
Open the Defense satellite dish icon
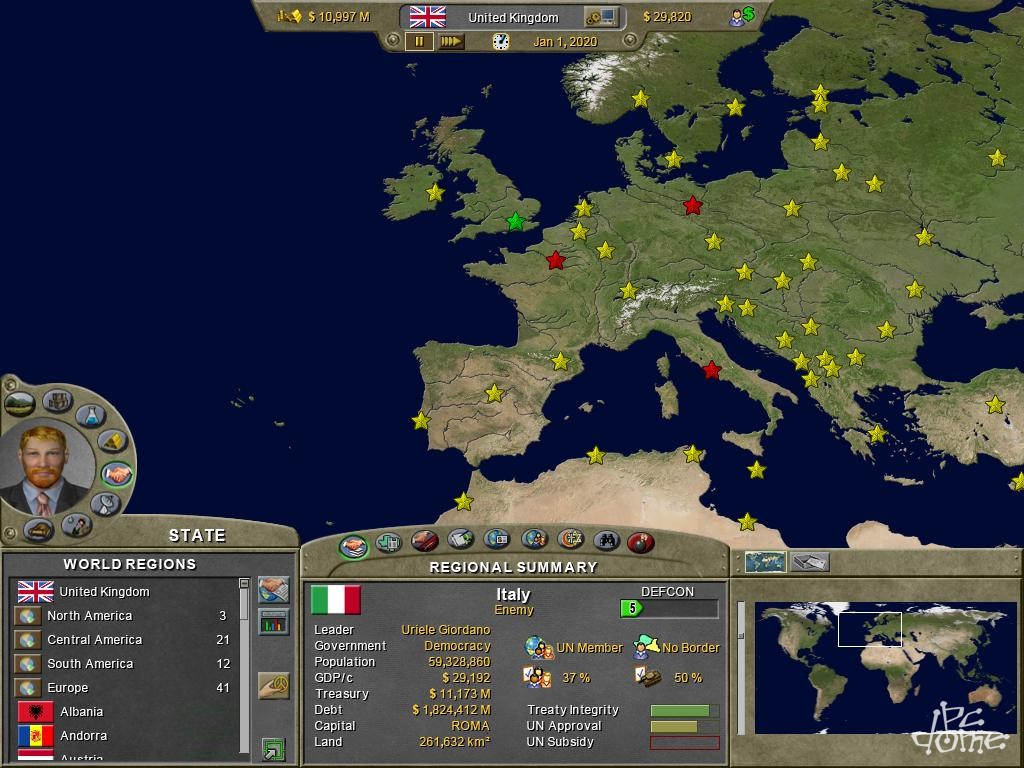click(104, 504)
